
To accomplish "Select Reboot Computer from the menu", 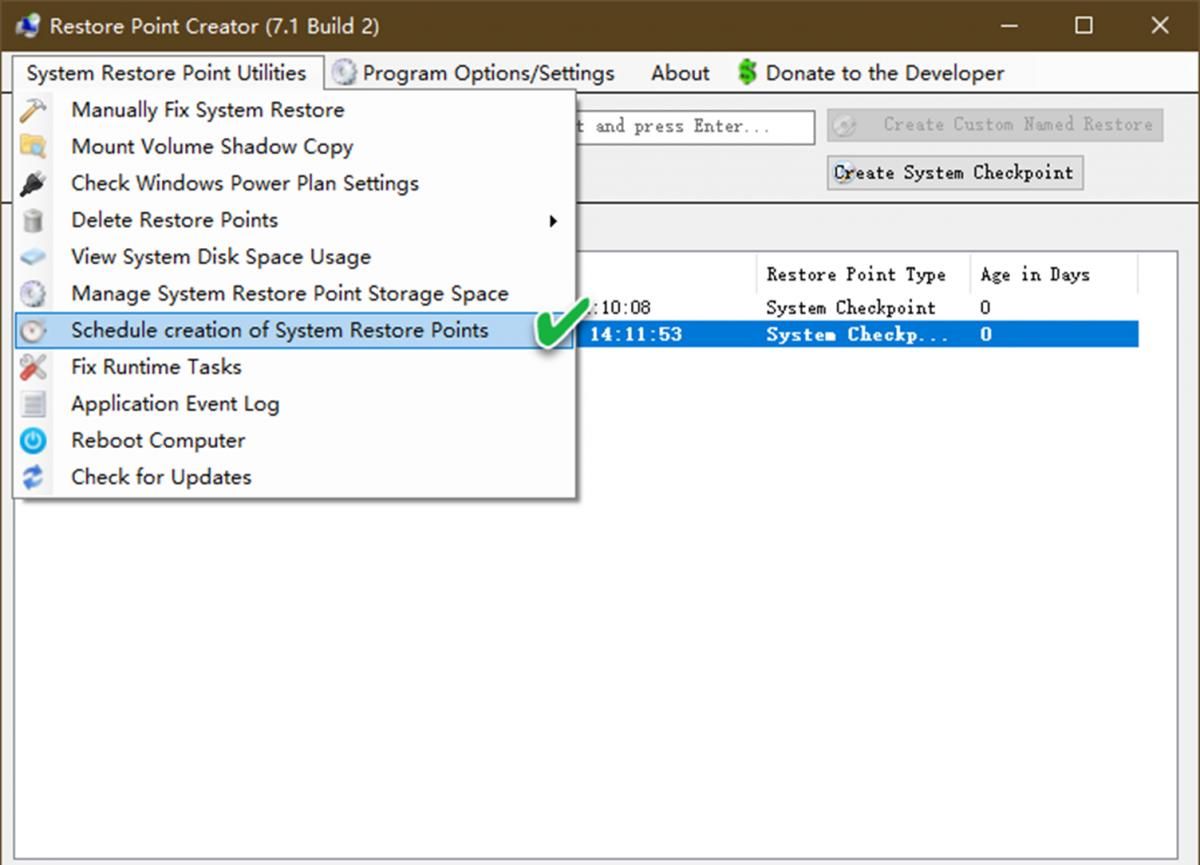I will (x=295, y=441).
